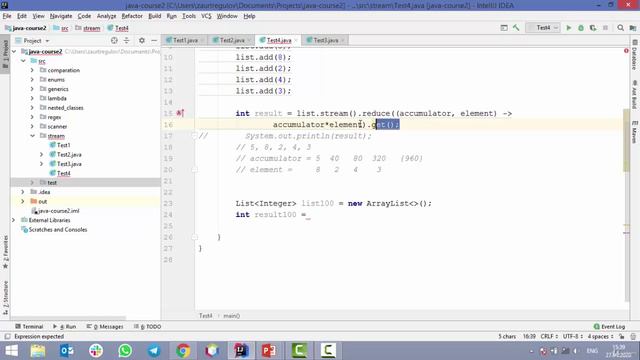Screen dimensions: 640x360
Task: Switch to Test3.java tab
Action: (x=325, y=40)
